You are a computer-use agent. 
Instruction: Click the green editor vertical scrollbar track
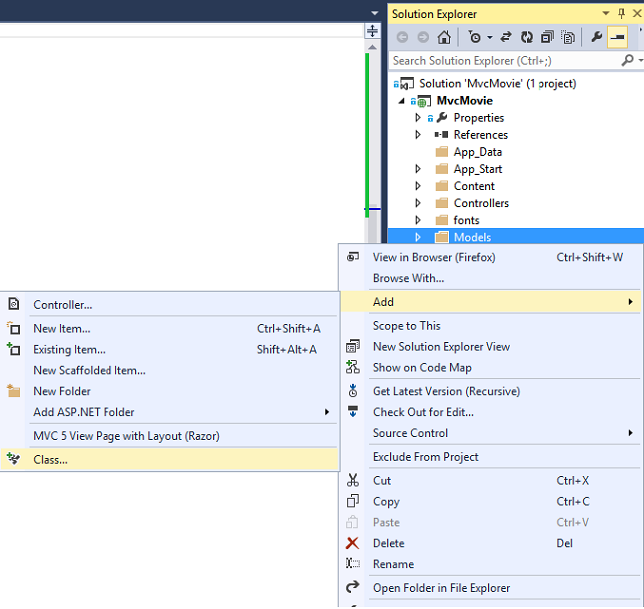367,131
